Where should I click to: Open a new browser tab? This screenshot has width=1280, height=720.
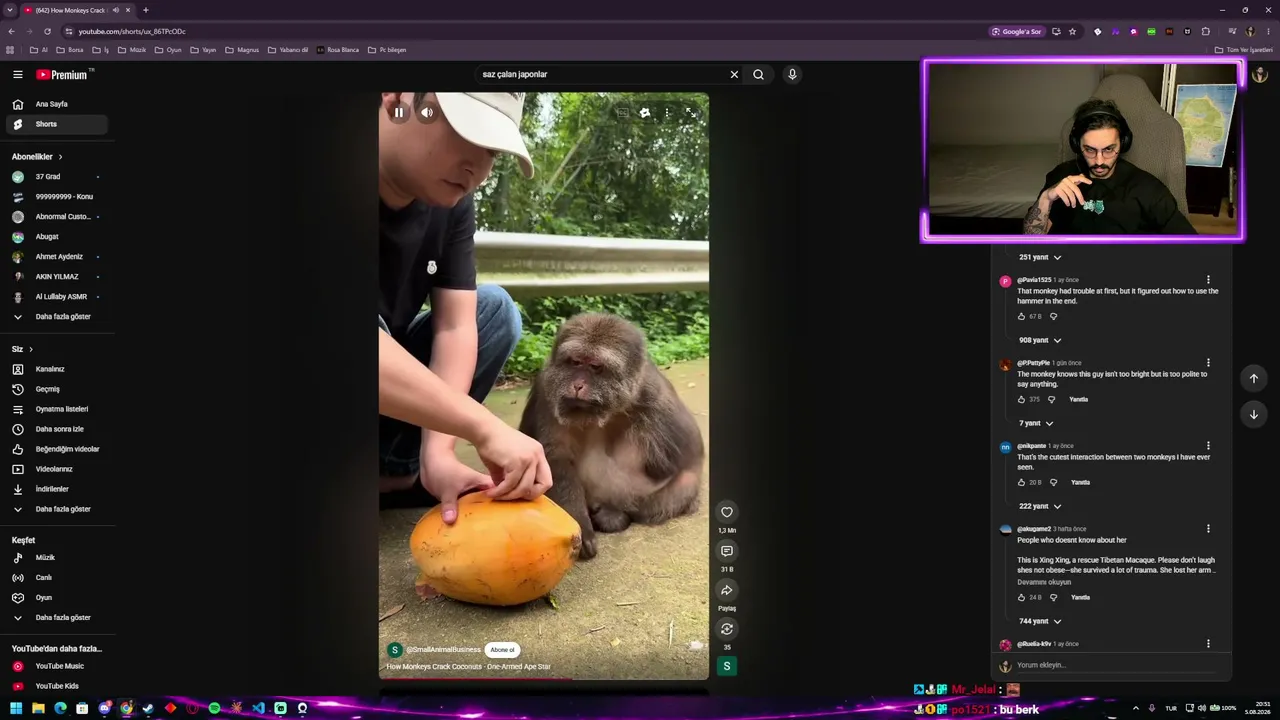146,10
